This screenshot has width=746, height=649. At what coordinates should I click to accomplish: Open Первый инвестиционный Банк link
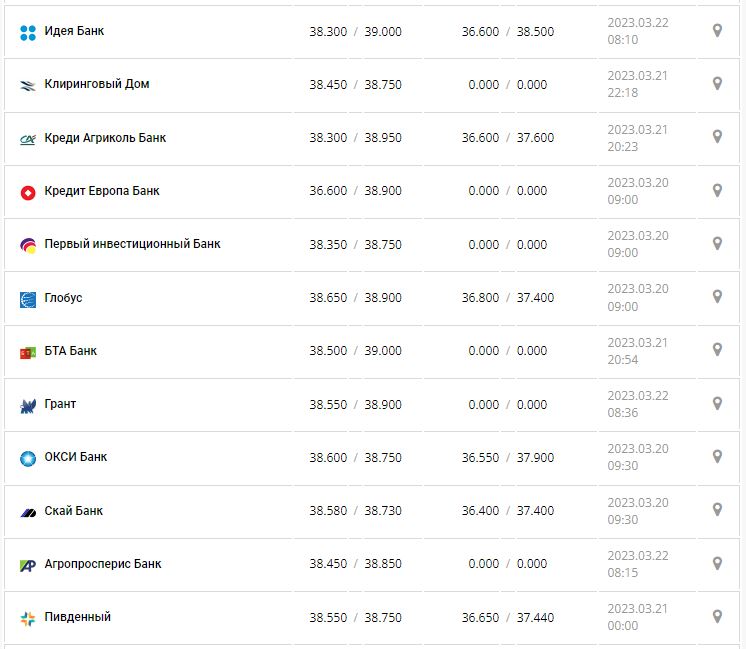(x=132, y=244)
